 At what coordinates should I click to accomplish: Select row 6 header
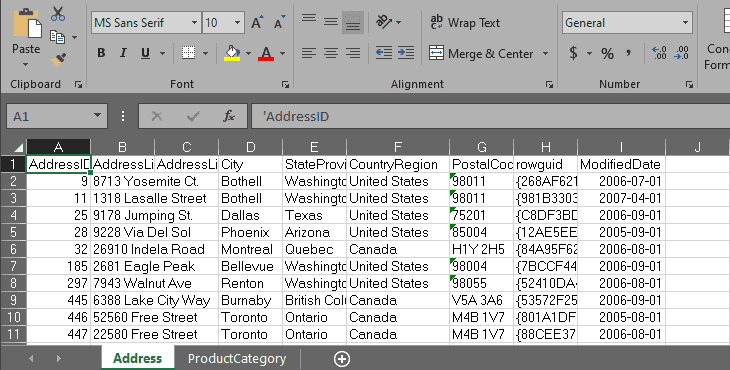point(13,249)
